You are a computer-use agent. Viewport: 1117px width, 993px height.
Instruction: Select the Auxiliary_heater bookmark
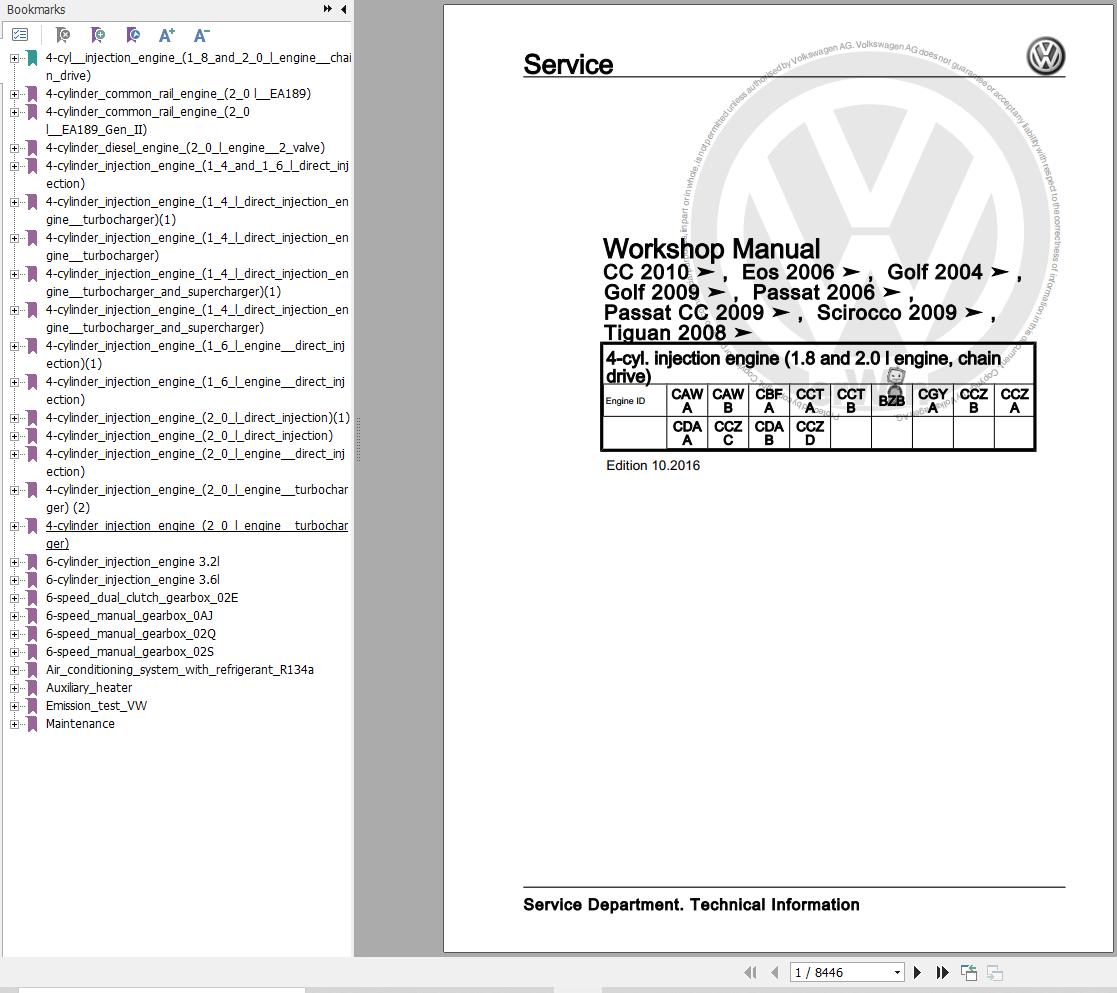[x=89, y=687]
